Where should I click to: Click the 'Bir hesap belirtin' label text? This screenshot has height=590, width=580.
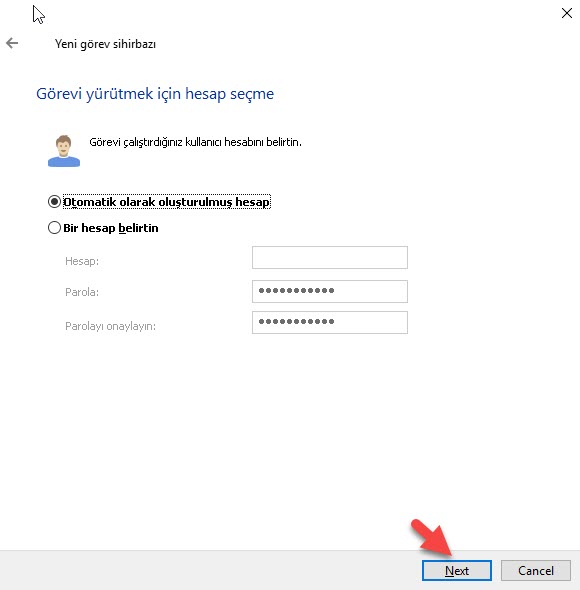111,228
